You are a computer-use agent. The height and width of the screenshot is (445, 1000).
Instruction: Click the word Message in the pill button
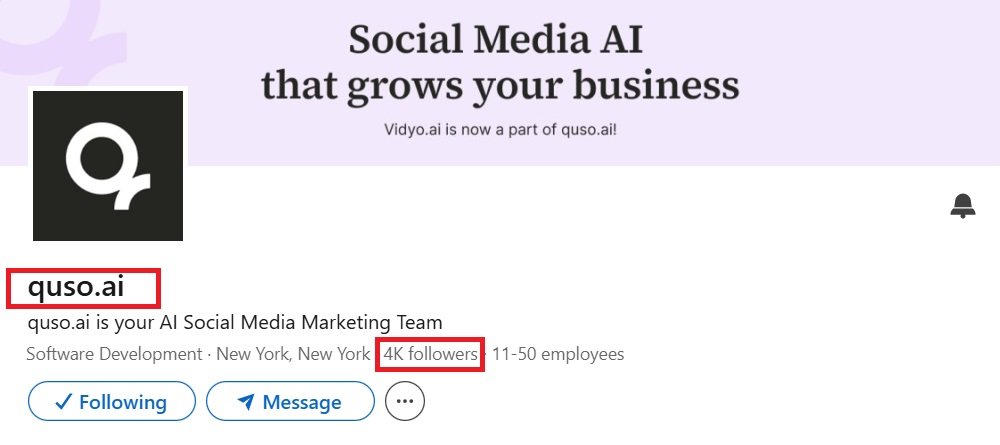pyautogui.click(x=302, y=402)
